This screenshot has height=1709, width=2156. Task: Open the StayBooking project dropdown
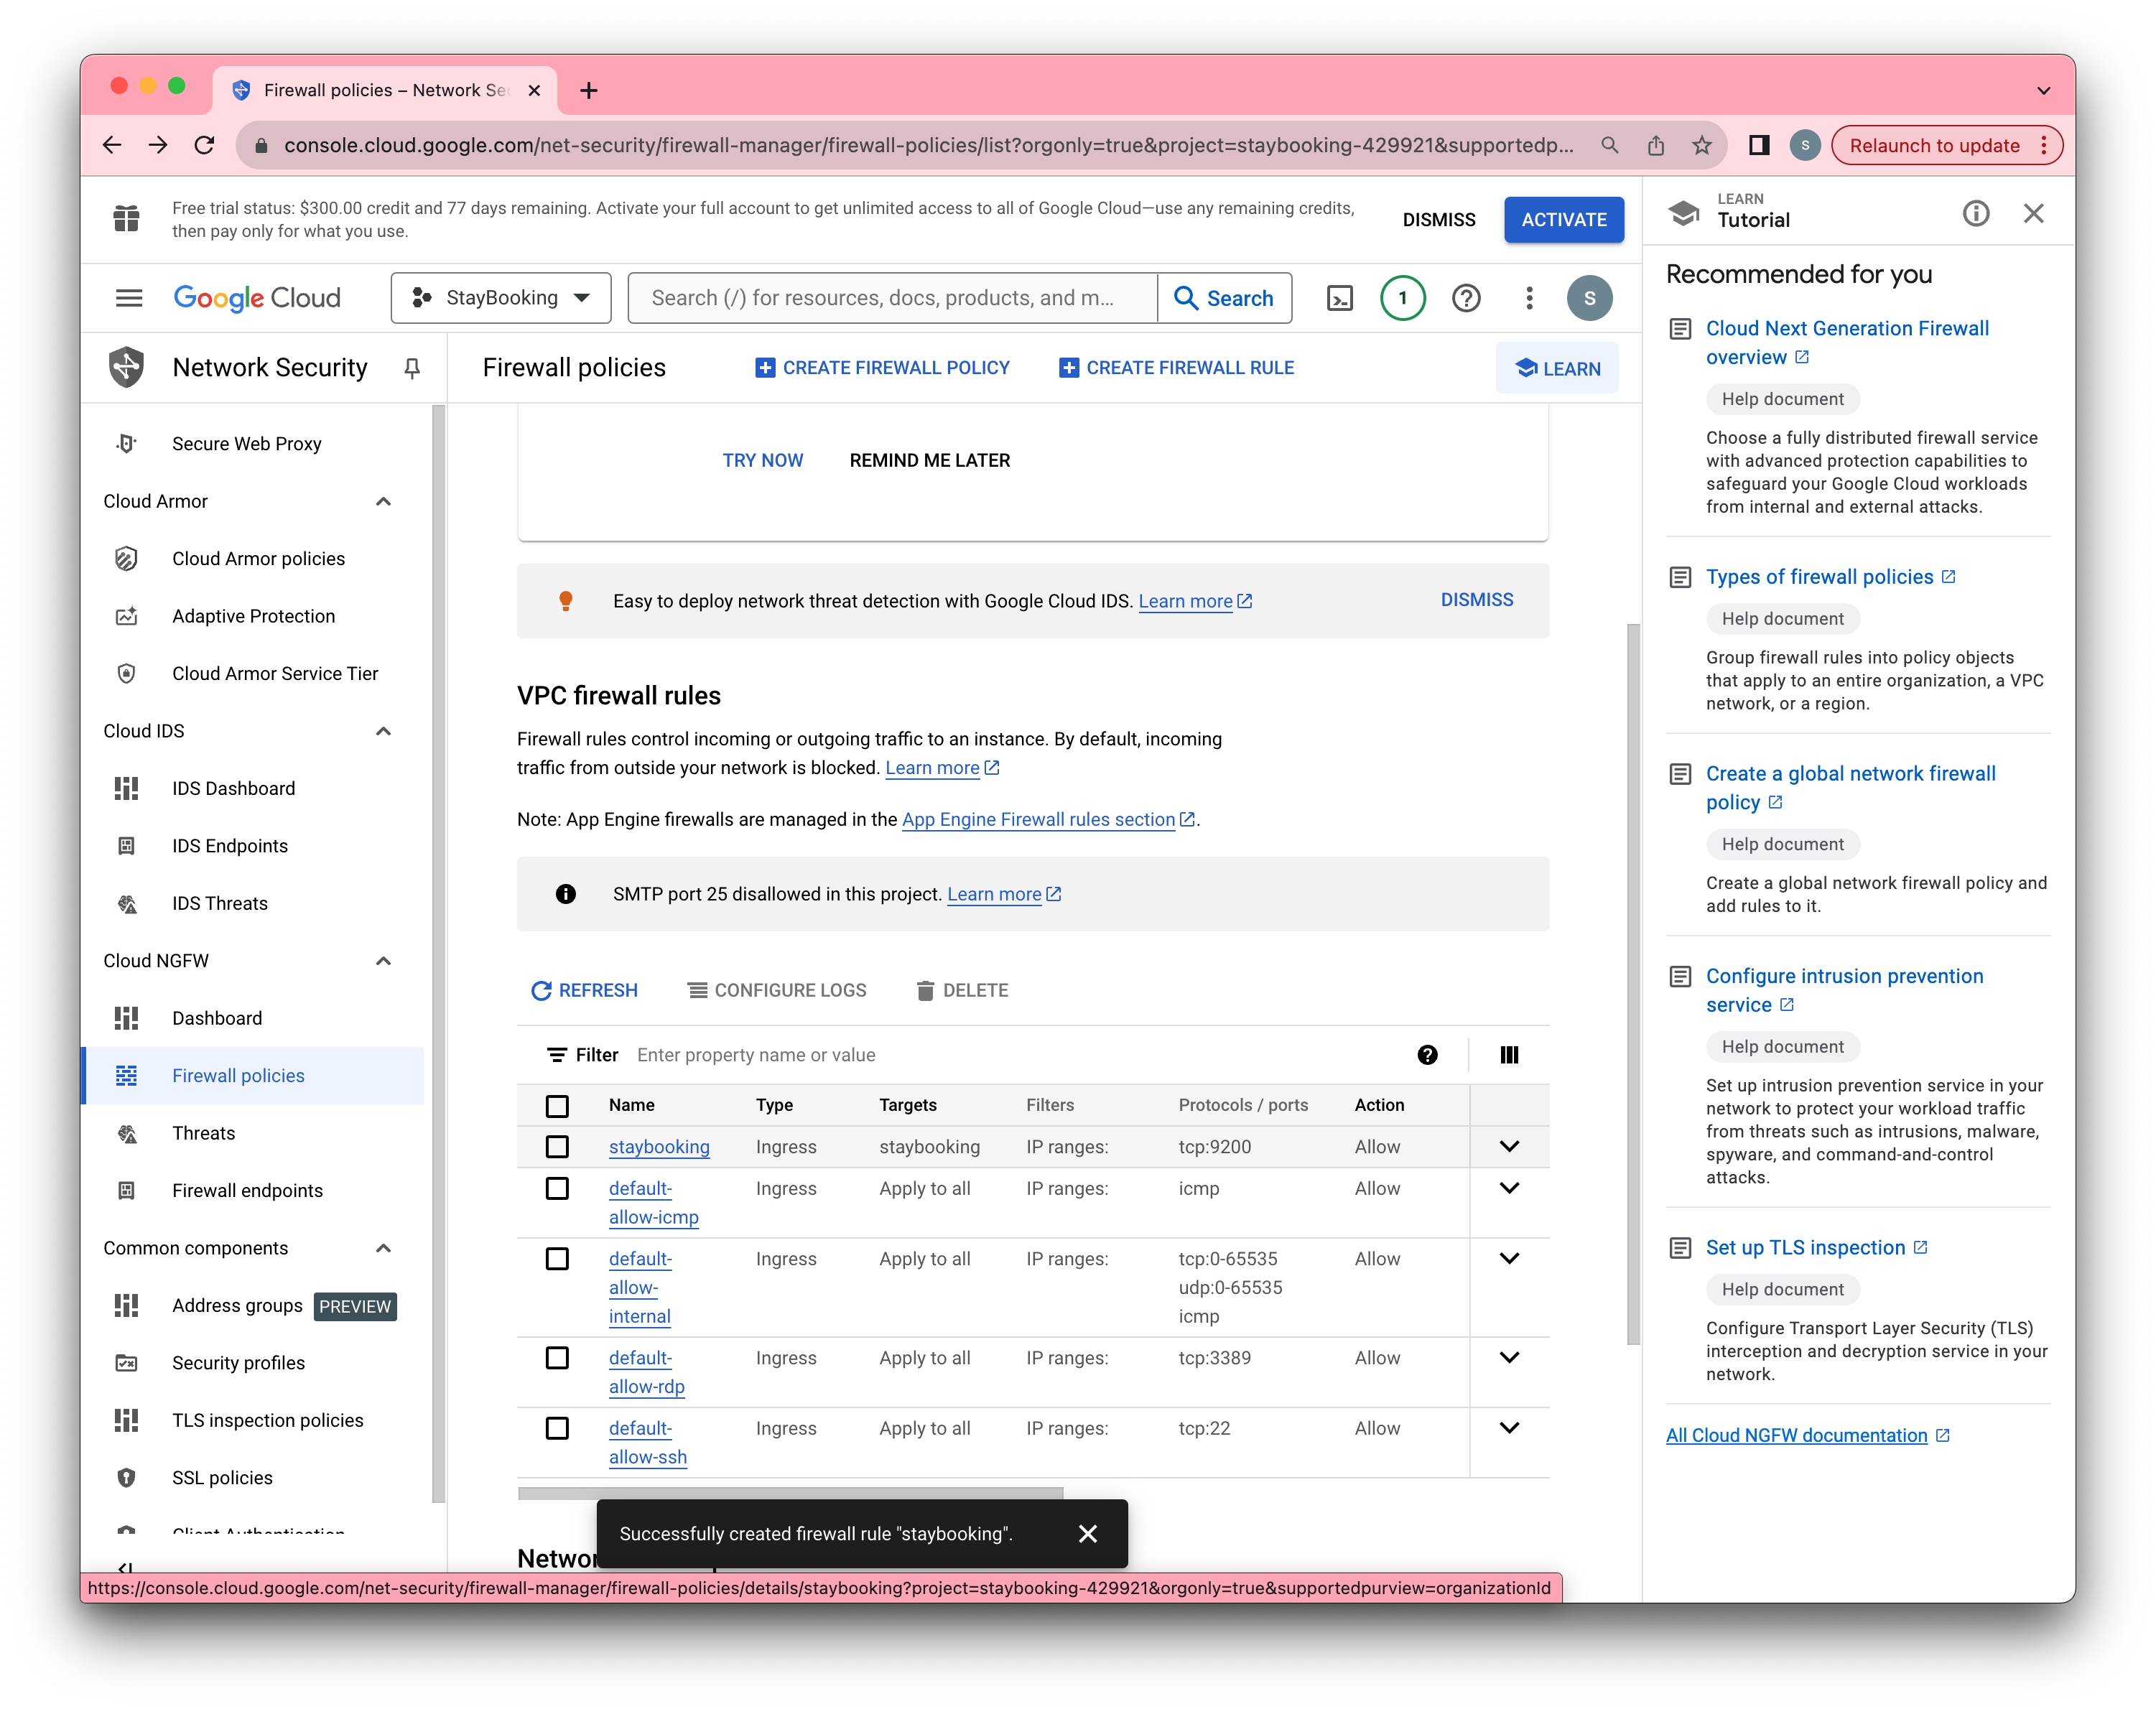pos(501,298)
